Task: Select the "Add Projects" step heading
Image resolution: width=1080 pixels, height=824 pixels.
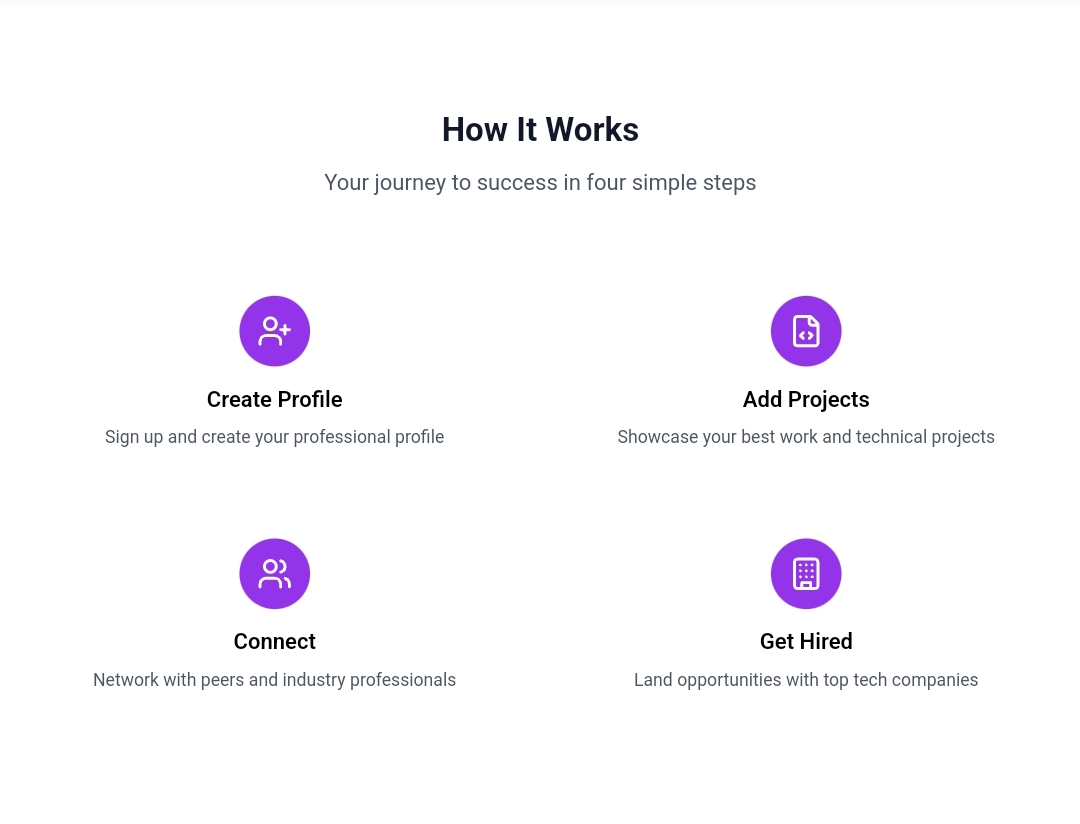Action: pos(806,400)
